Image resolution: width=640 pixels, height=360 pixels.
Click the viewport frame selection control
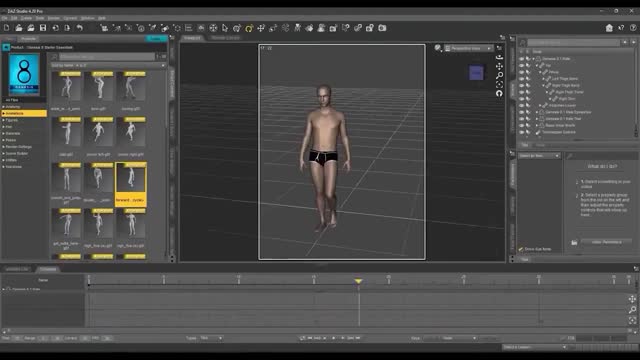pos(499,84)
